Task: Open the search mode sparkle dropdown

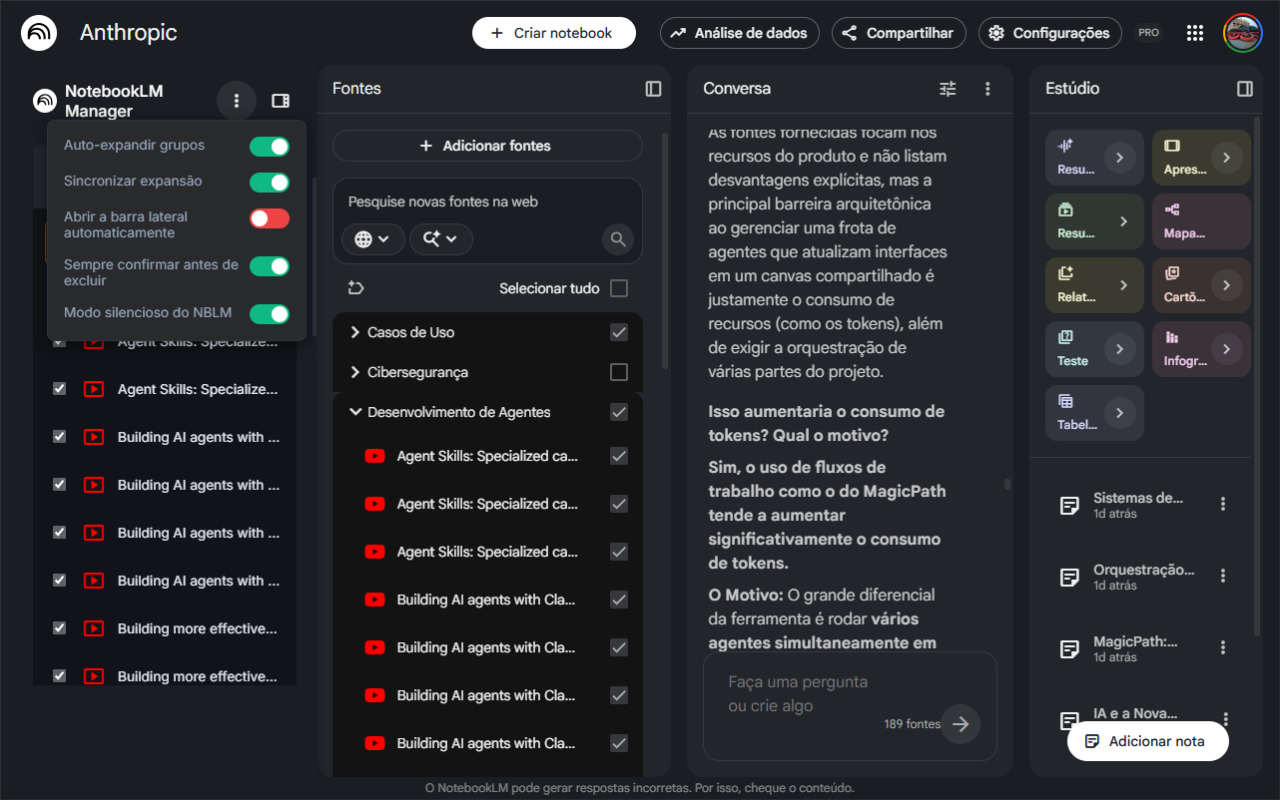Action: [441, 239]
